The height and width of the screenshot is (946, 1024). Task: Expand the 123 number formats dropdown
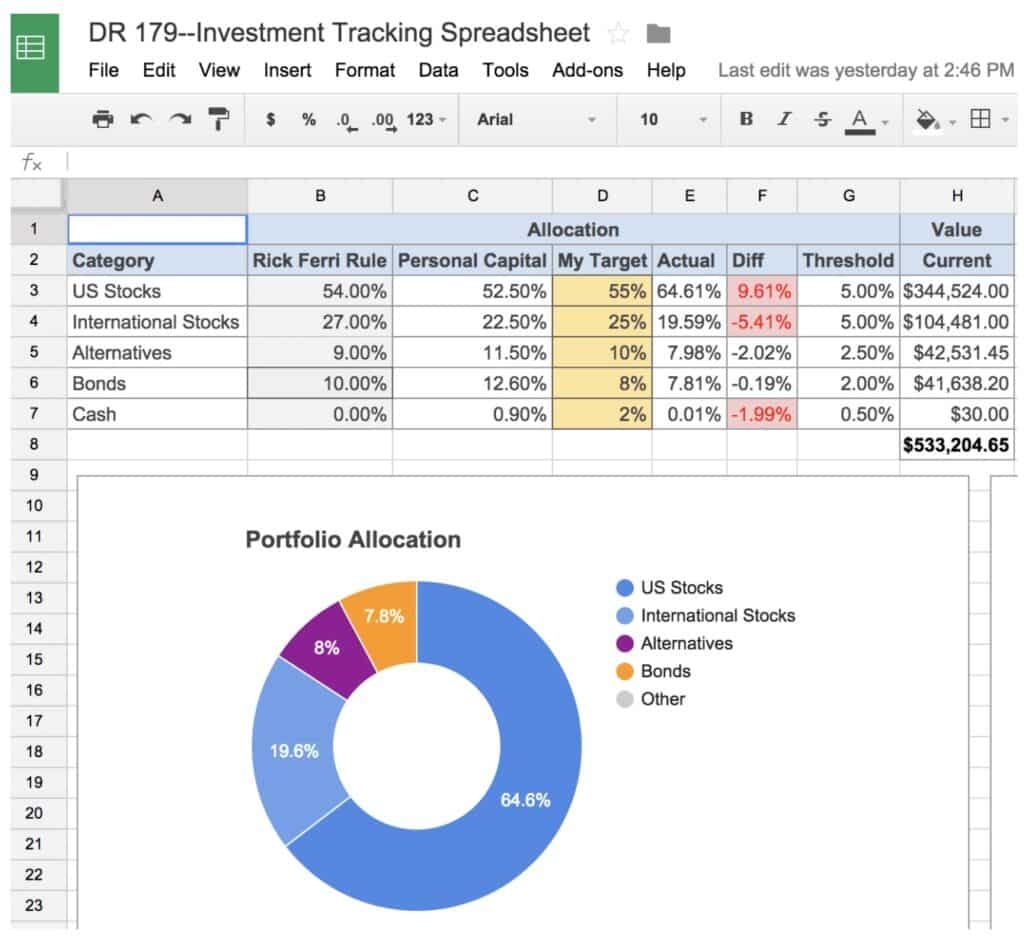click(x=427, y=119)
